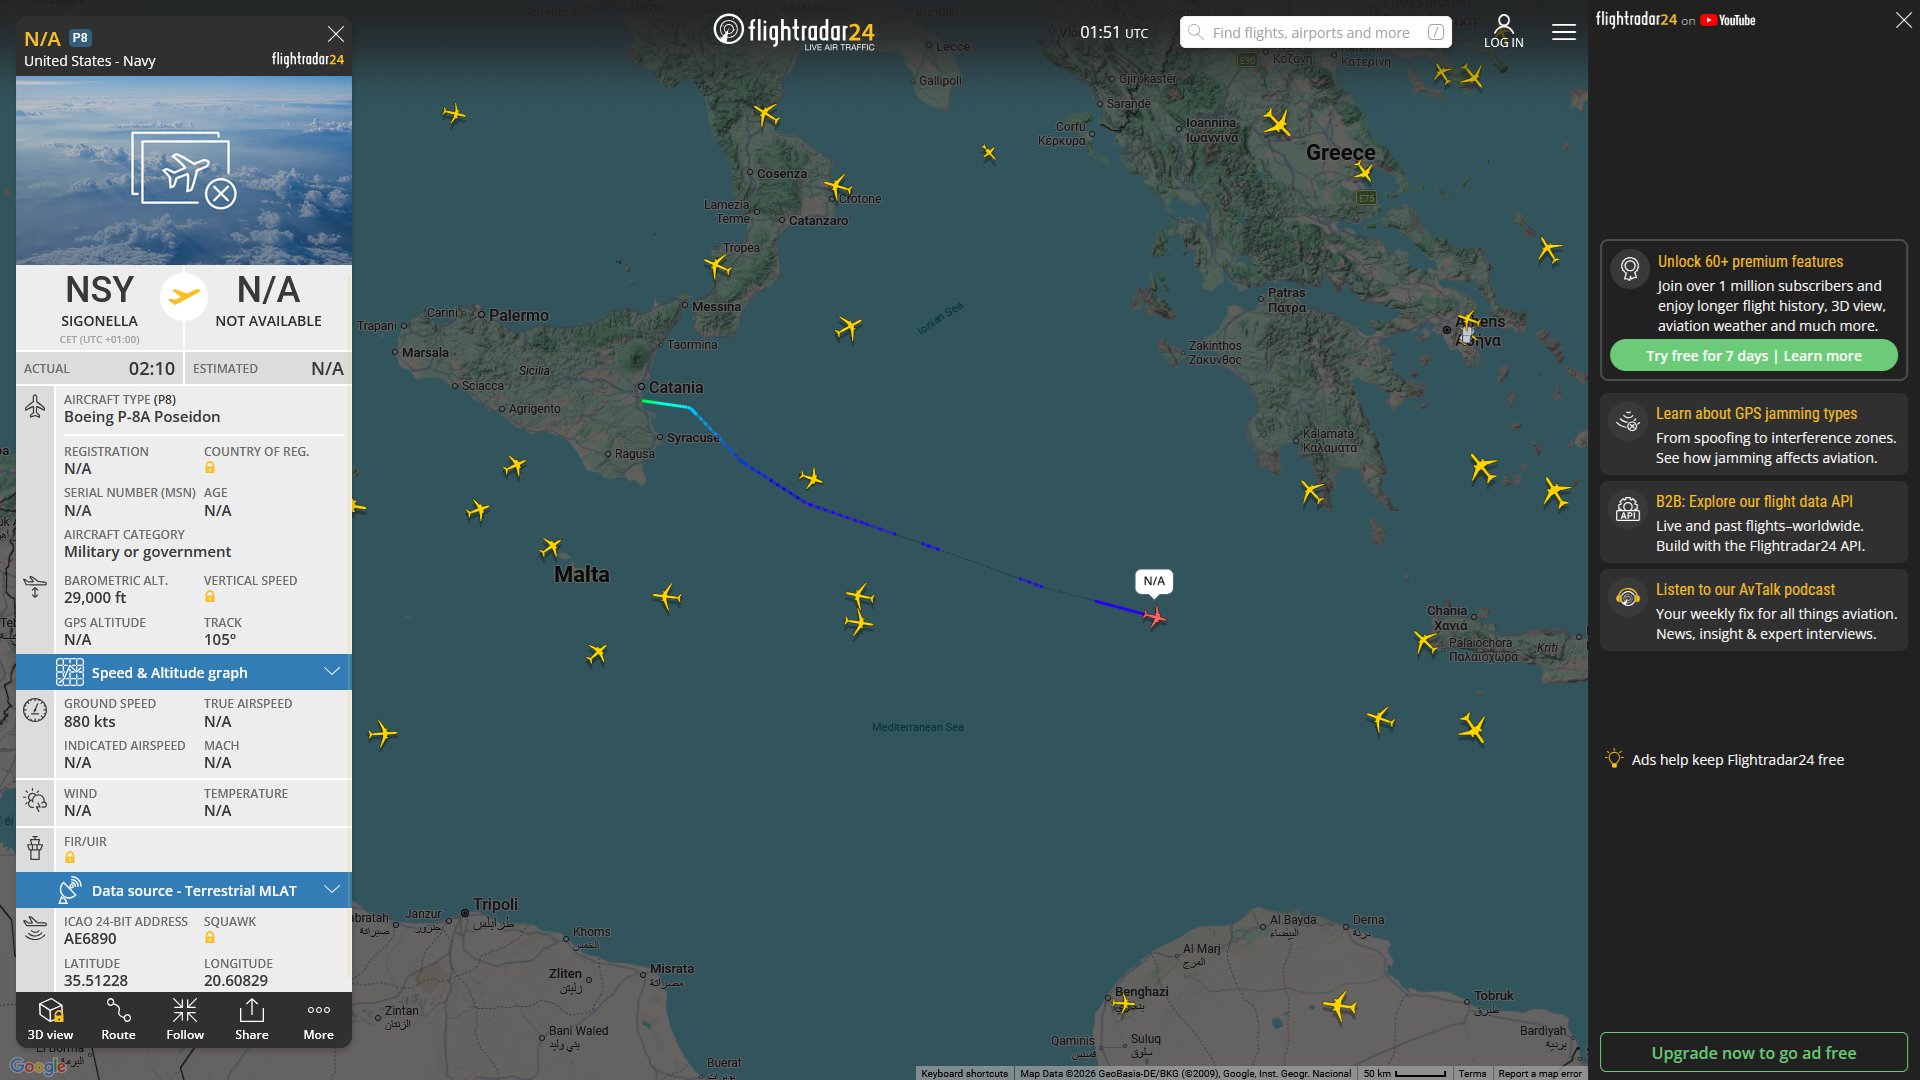Close the aircraft details panel

[x=336, y=34]
